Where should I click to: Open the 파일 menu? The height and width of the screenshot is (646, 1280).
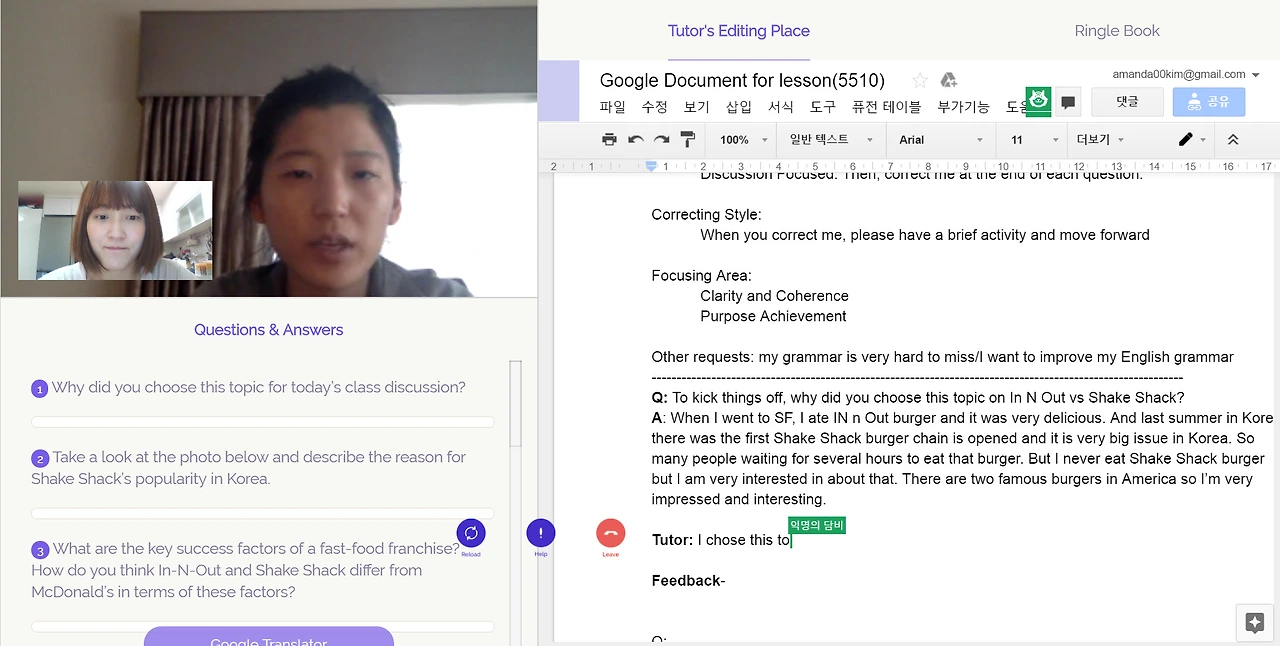(613, 107)
